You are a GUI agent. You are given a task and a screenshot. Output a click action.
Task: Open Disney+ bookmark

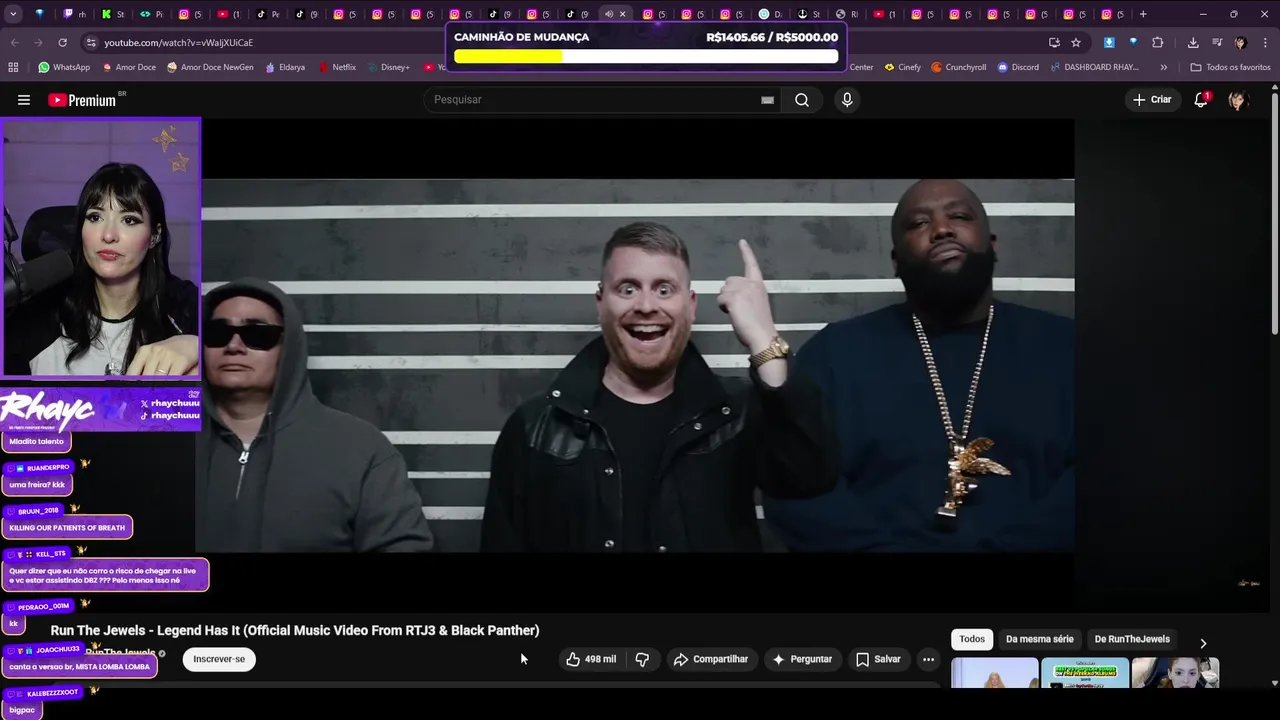click(388, 67)
